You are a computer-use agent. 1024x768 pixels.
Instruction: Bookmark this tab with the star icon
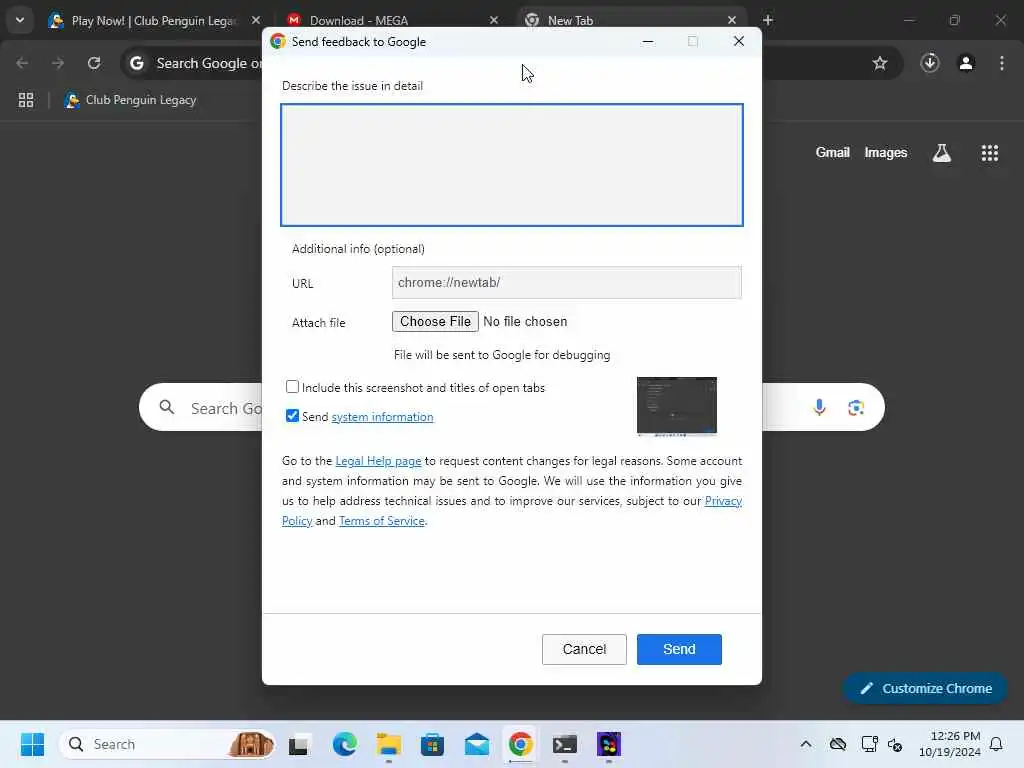tap(880, 63)
